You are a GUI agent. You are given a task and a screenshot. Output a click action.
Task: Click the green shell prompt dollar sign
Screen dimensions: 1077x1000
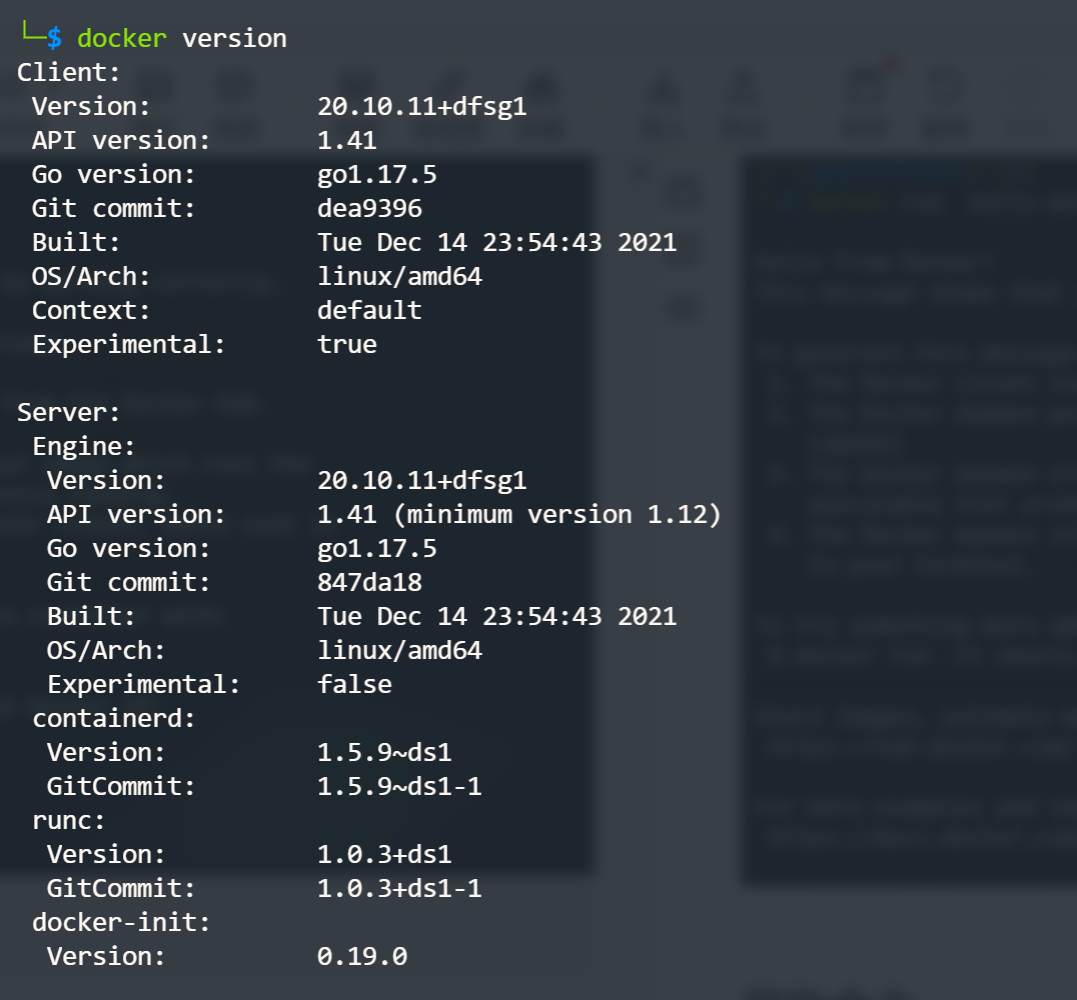coord(54,38)
